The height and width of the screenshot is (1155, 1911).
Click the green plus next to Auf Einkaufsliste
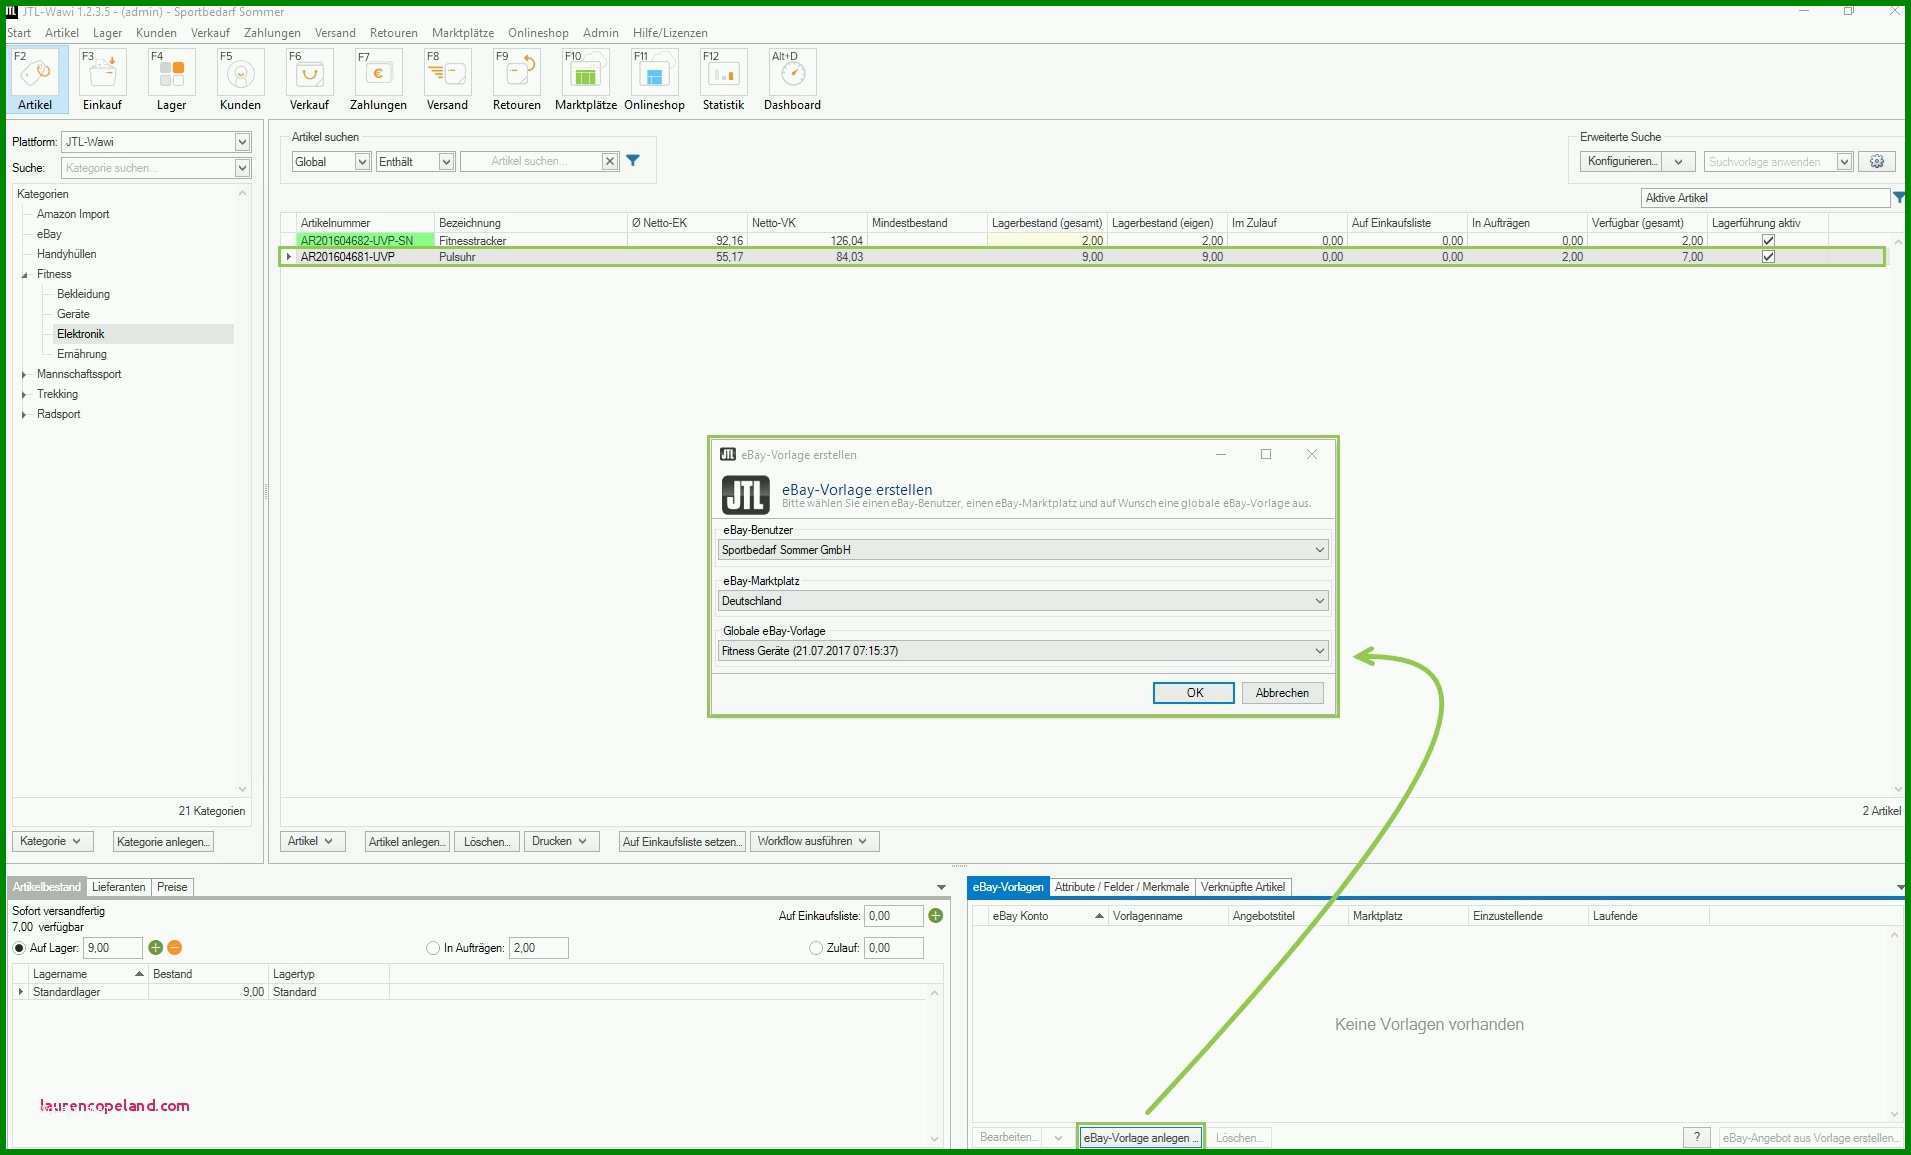pos(936,915)
